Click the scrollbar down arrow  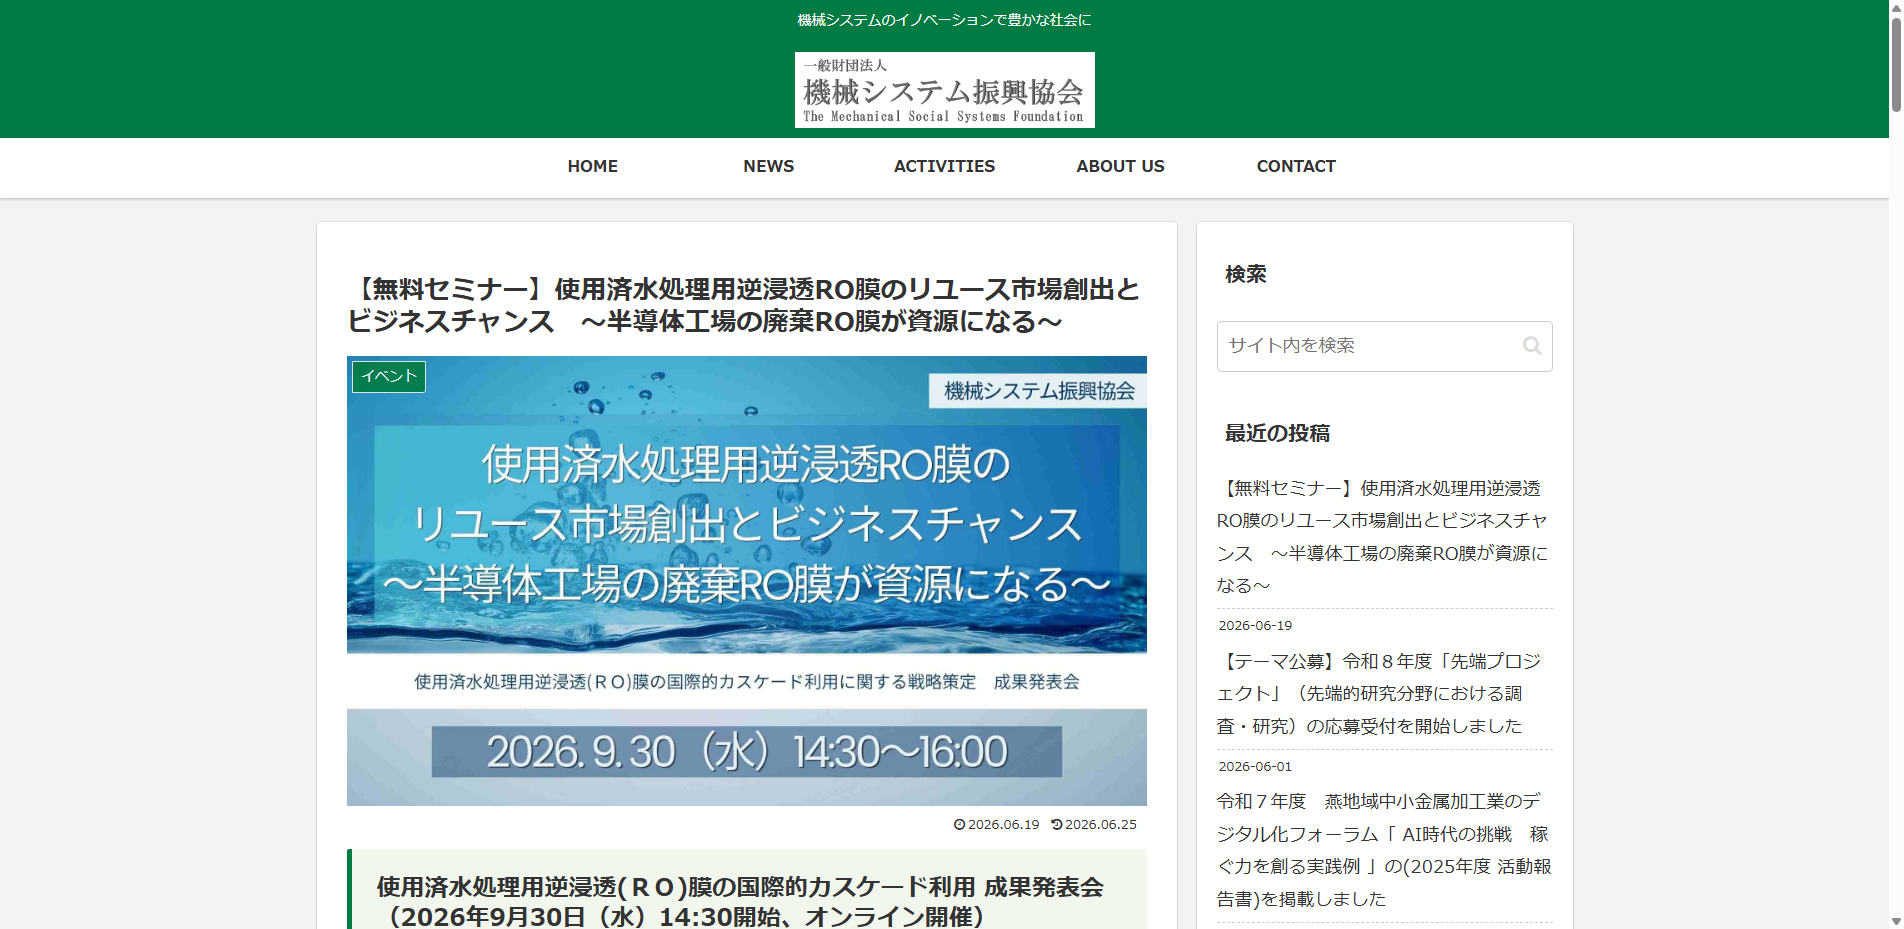[1895, 921]
